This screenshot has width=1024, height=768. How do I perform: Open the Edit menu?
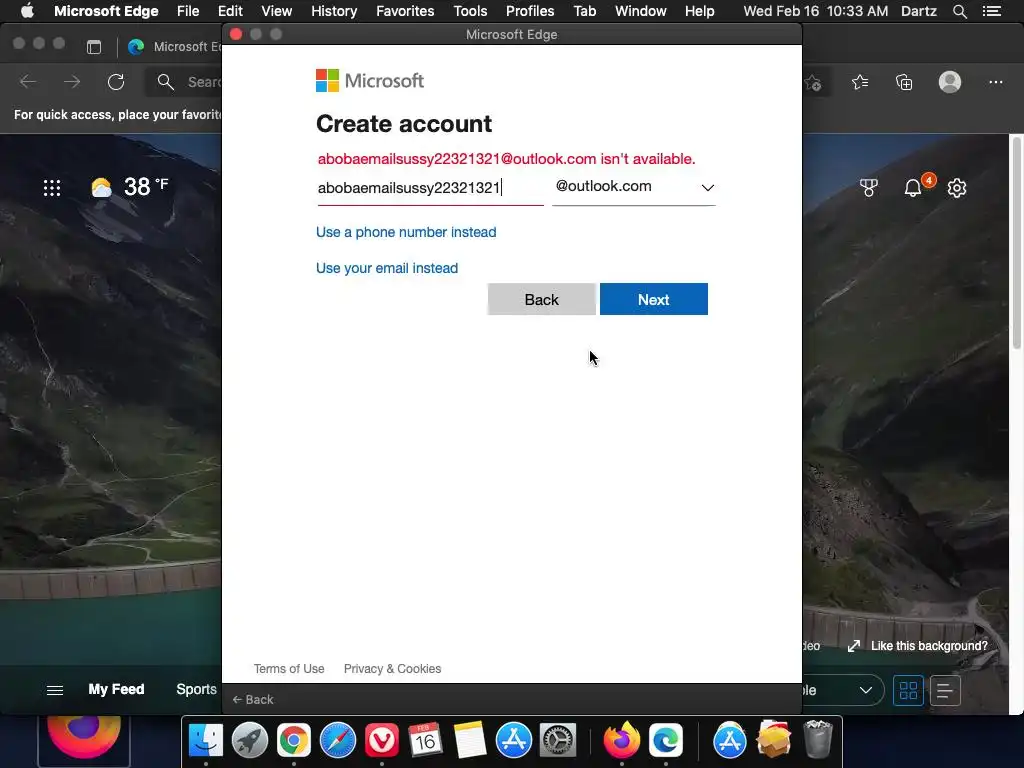[x=230, y=11]
